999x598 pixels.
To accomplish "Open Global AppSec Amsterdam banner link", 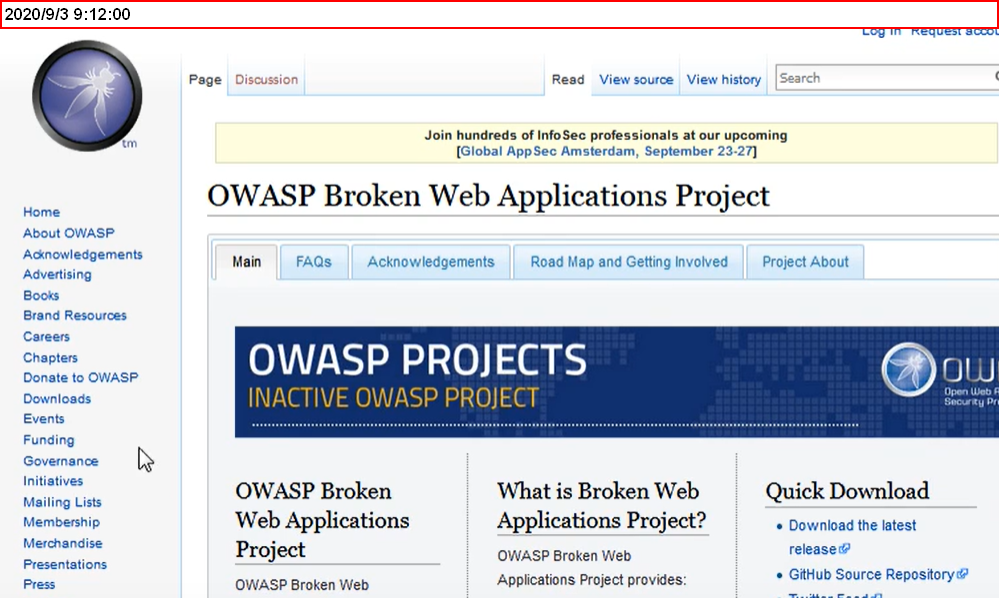I will click(606, 151).
